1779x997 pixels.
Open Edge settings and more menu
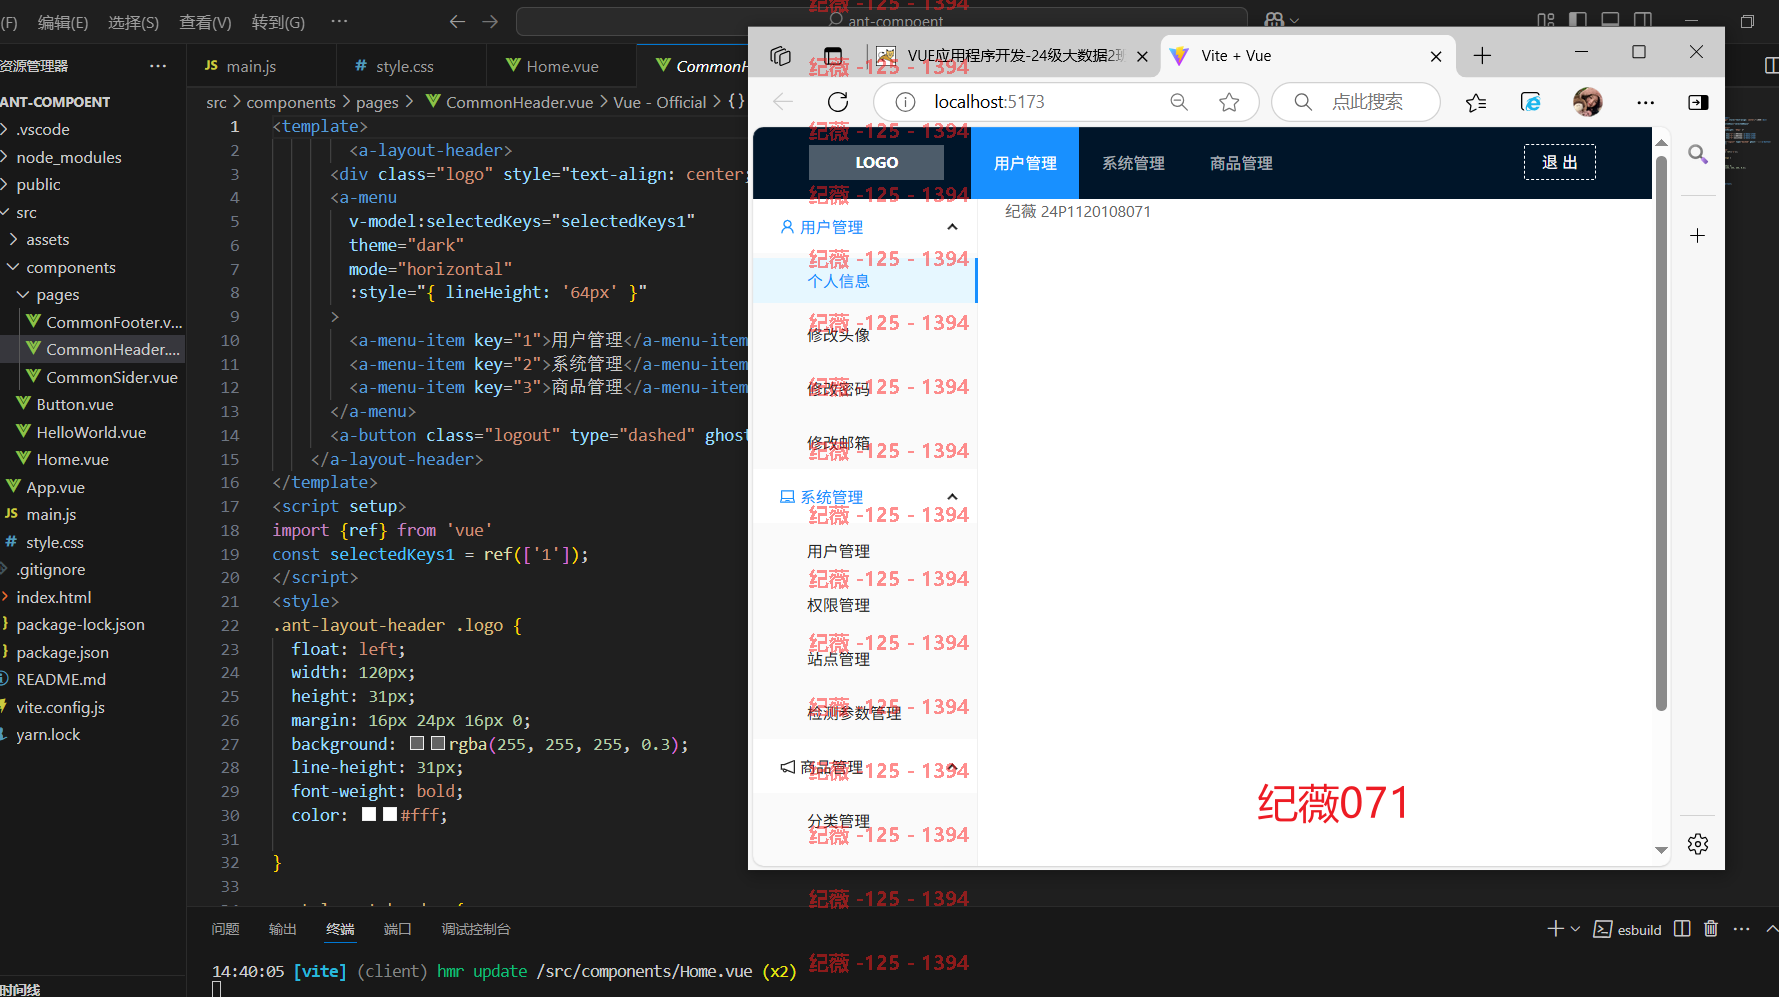tap(1645, 102)
